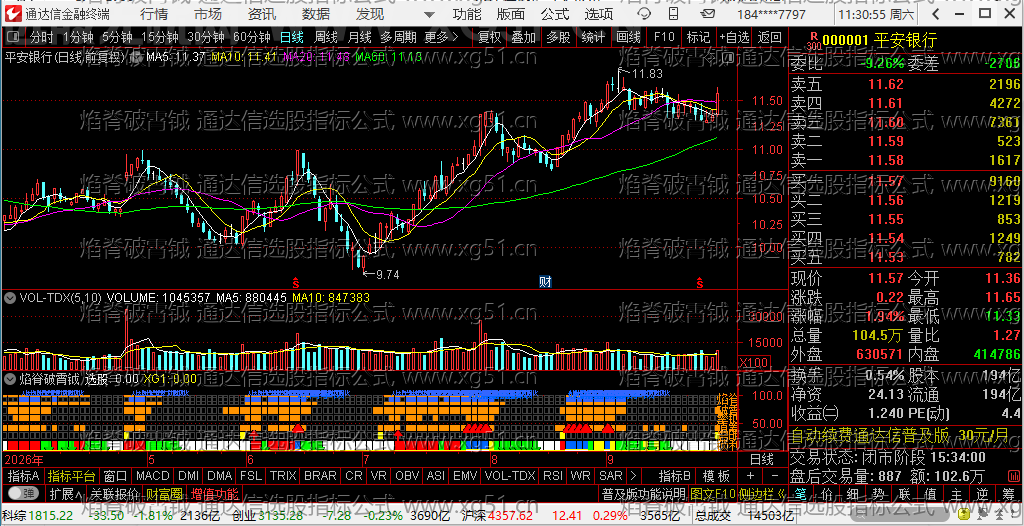This screenshot has height=526, width=1024.
Task: Toggle the 弹 popup switch
Action: coord(22,493)
